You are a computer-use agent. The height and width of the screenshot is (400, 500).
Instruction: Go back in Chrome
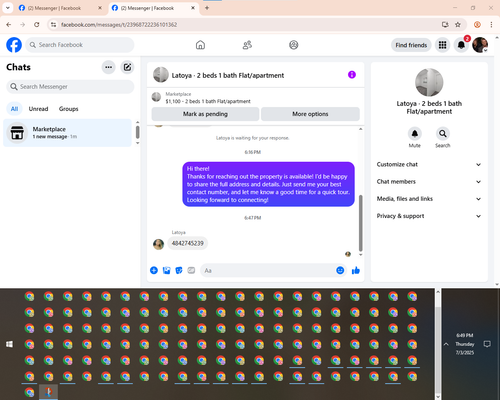point(9,25)
